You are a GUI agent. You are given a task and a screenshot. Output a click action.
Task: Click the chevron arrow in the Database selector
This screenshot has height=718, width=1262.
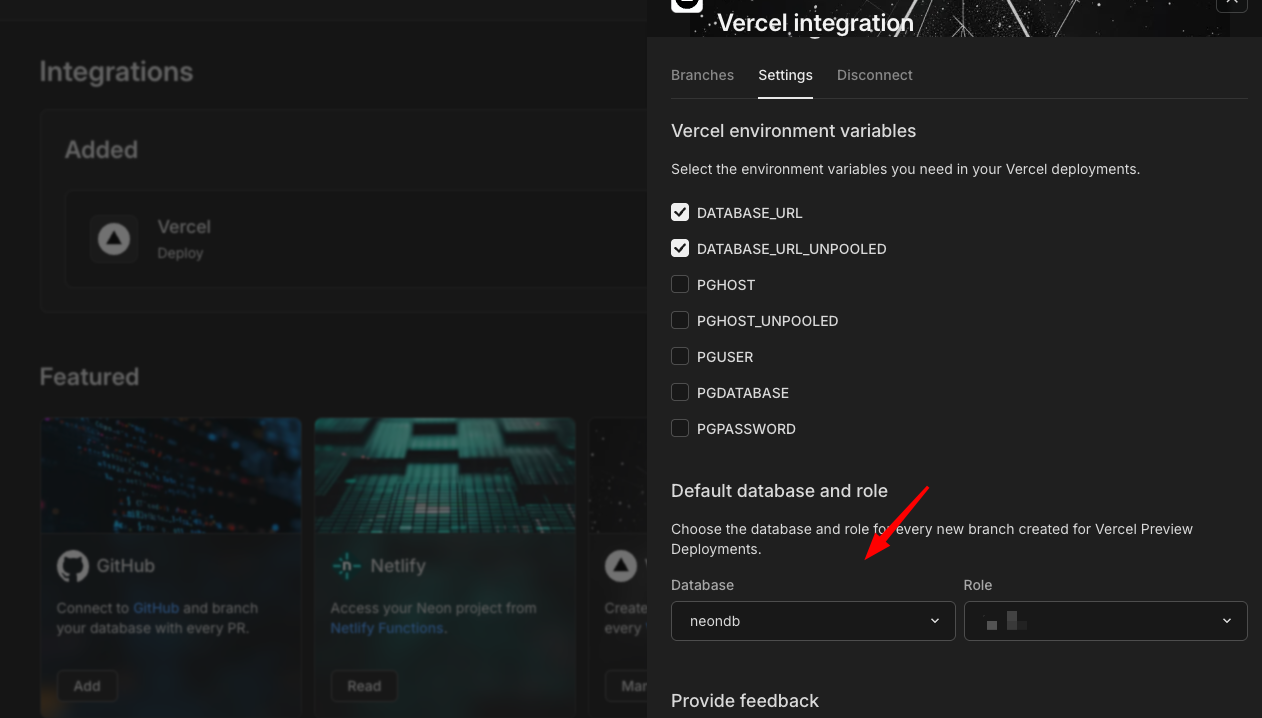point(935,621)
